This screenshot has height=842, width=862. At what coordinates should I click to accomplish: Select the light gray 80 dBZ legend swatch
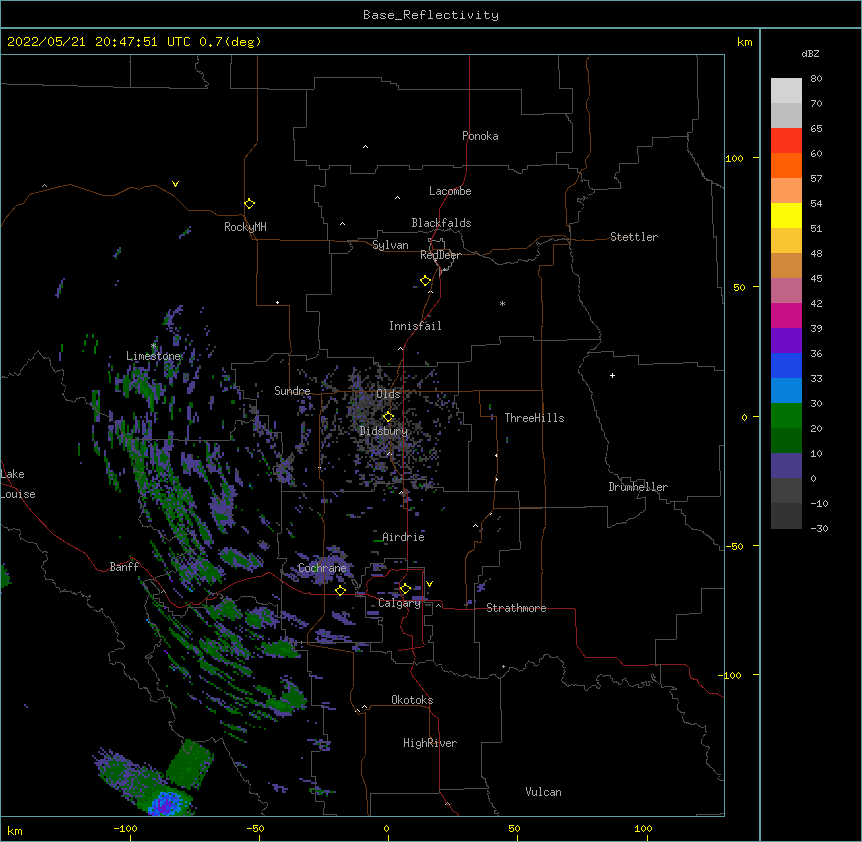(x=786, y=91)
